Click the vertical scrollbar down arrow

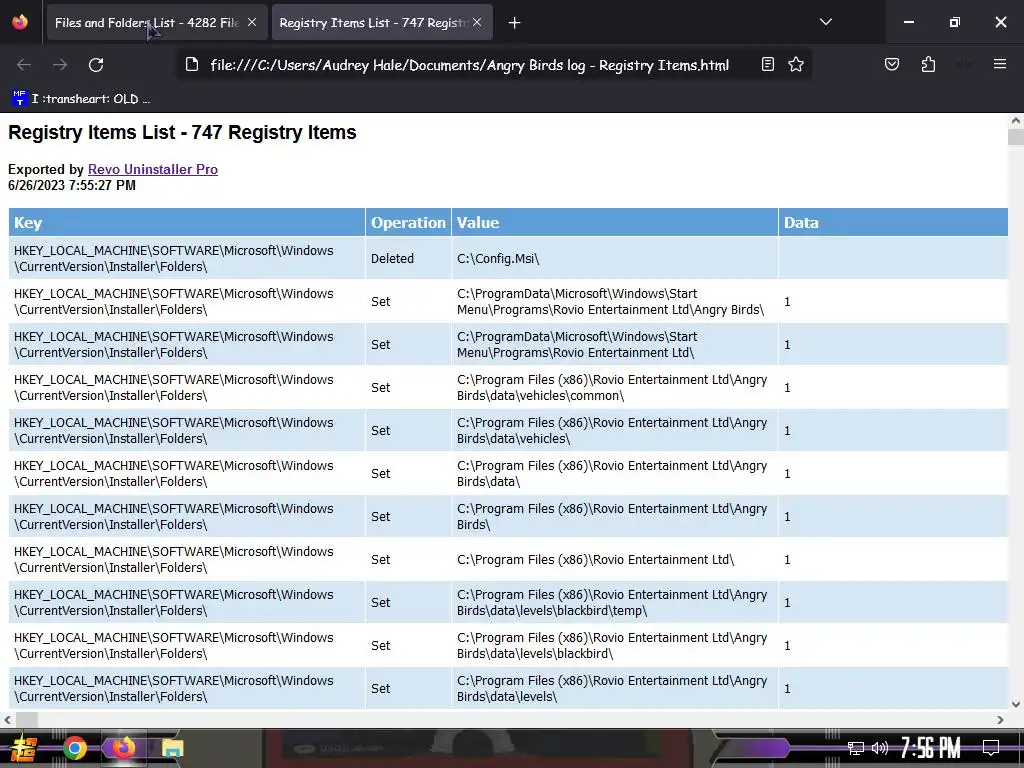click(1016, 704)
